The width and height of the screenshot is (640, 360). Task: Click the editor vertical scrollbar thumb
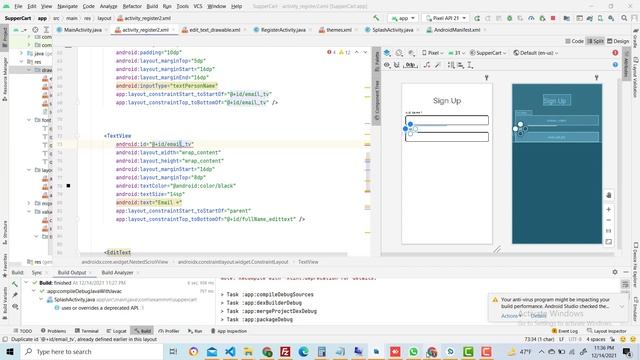tap(368, 171)
